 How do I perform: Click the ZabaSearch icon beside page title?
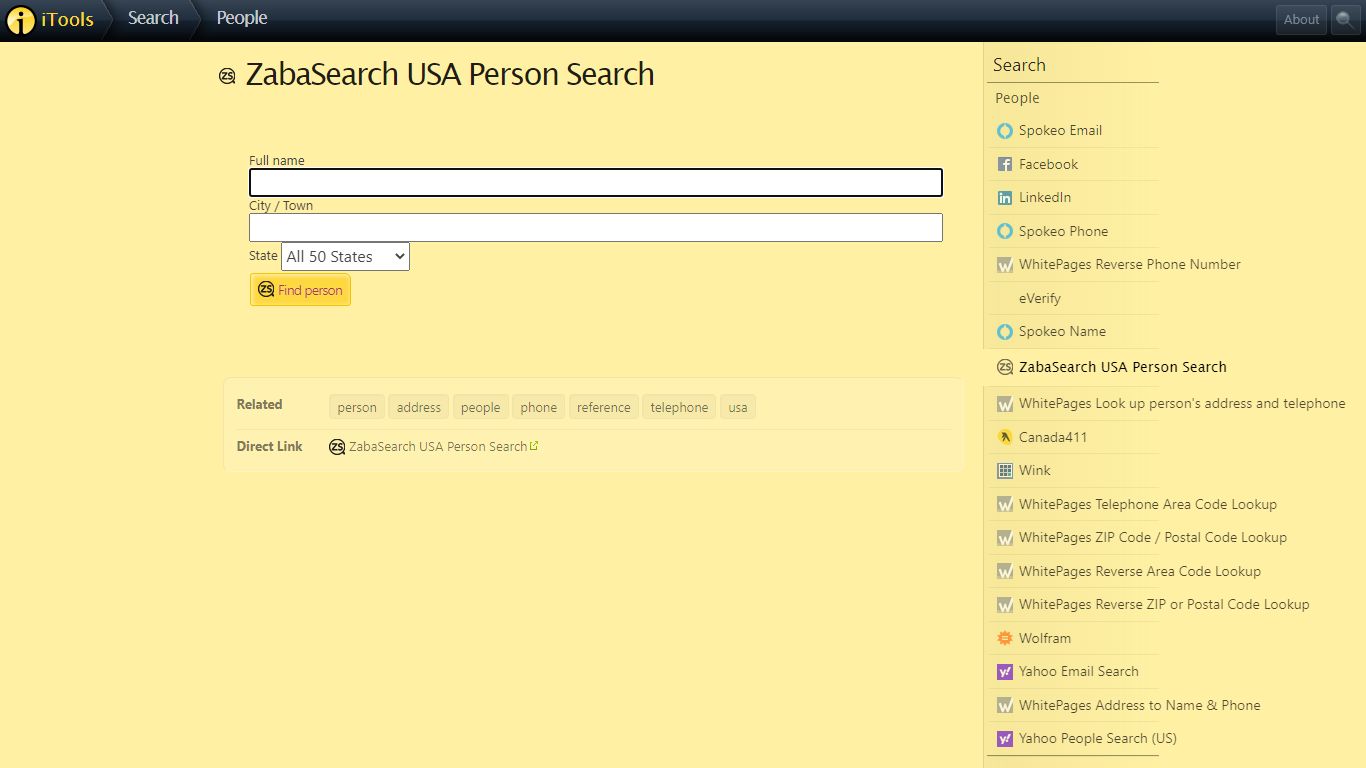(x=227, y=76)
